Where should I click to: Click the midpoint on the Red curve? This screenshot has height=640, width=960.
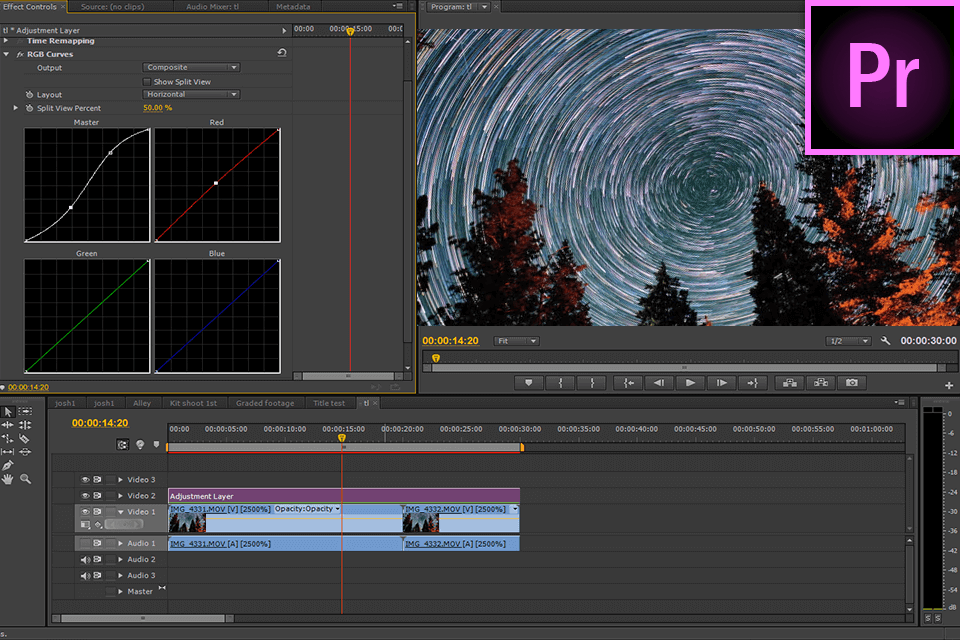pyautogui.click(x=216, y=183)
